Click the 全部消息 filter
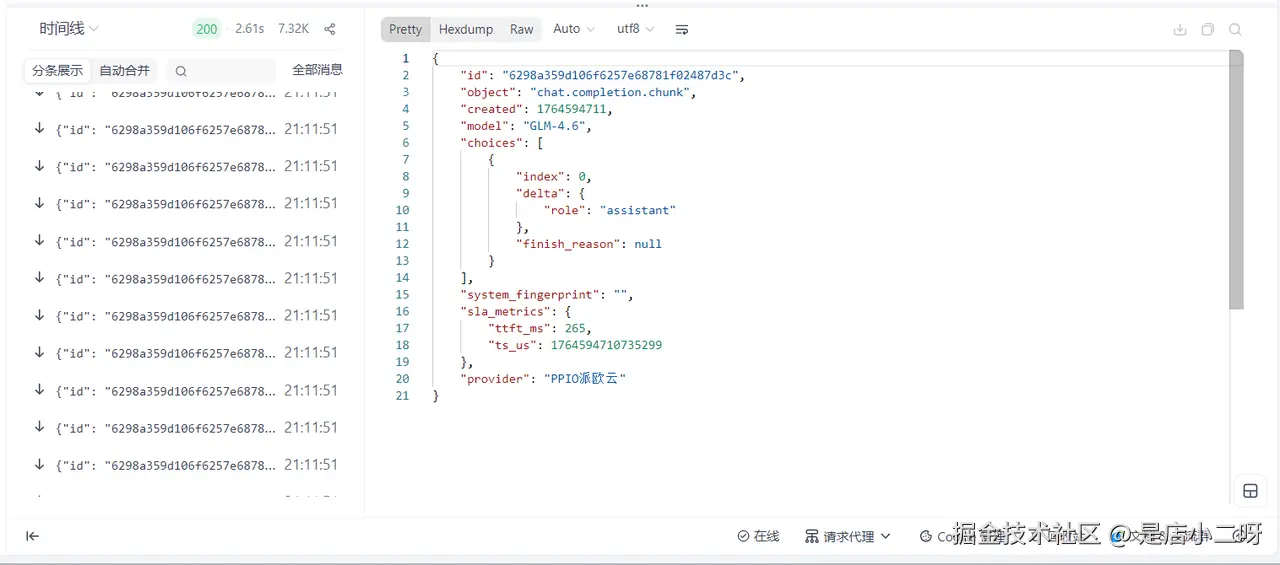This screenshot has width=1280, height=565. tap(317, 70)
